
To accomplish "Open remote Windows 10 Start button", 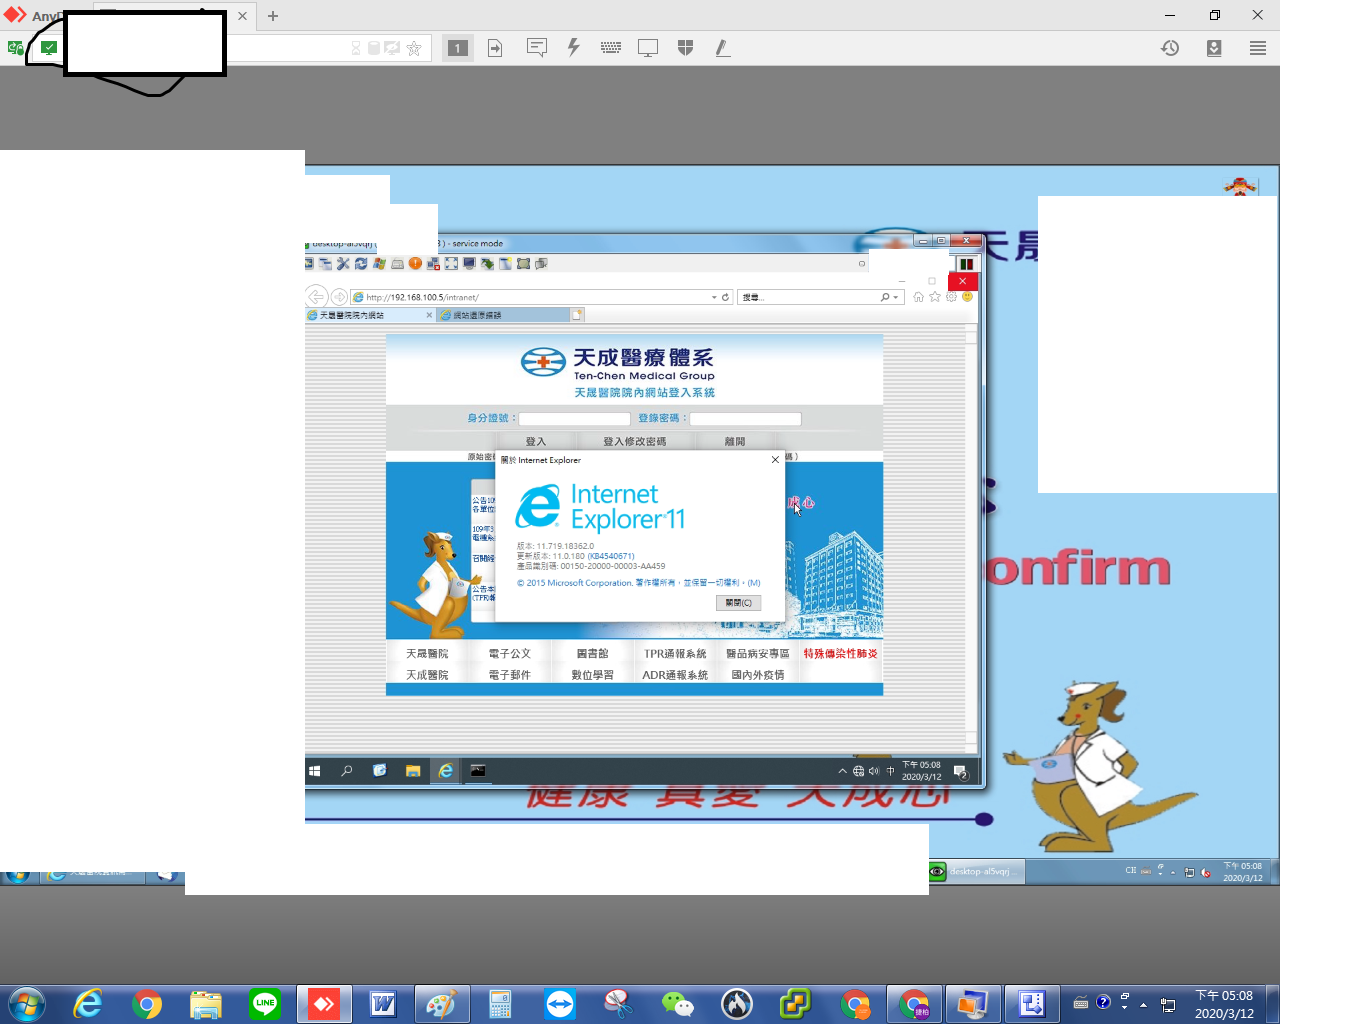I will click(314, 771).
